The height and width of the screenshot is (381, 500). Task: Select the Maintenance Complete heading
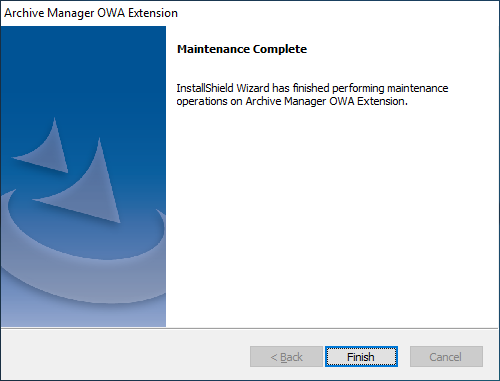[242, 49]
